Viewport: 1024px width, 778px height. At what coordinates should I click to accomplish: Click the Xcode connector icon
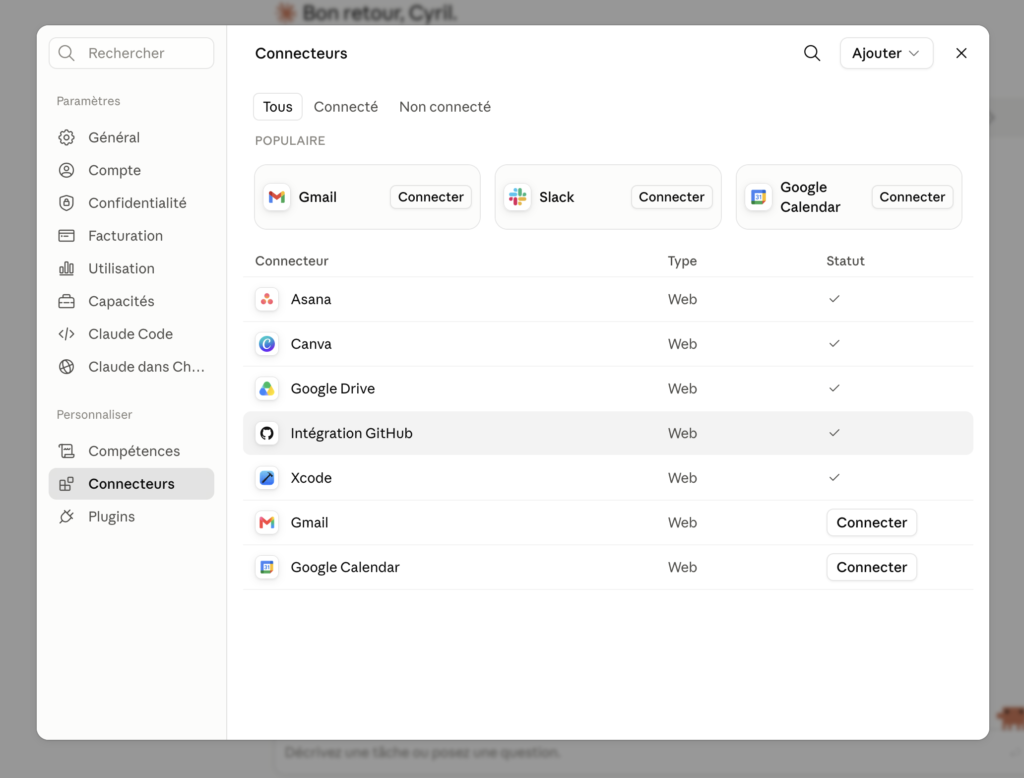[x=267, y=478]
